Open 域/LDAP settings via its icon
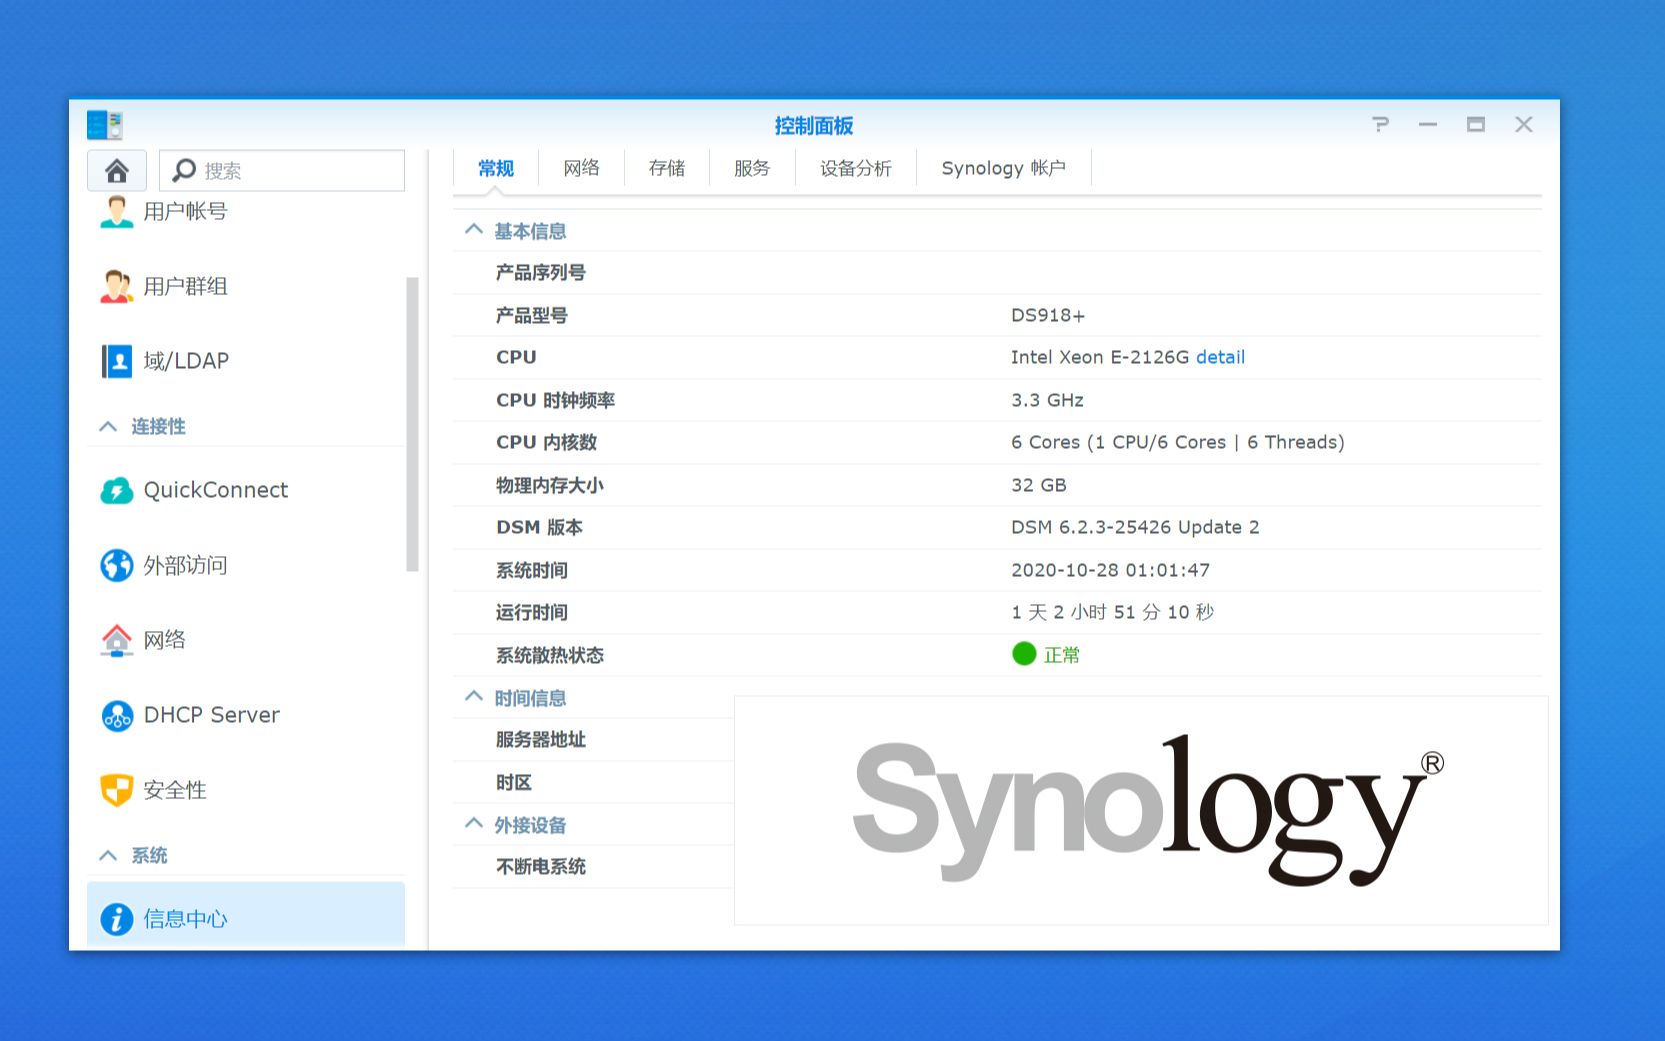 [x=117, y=360]
